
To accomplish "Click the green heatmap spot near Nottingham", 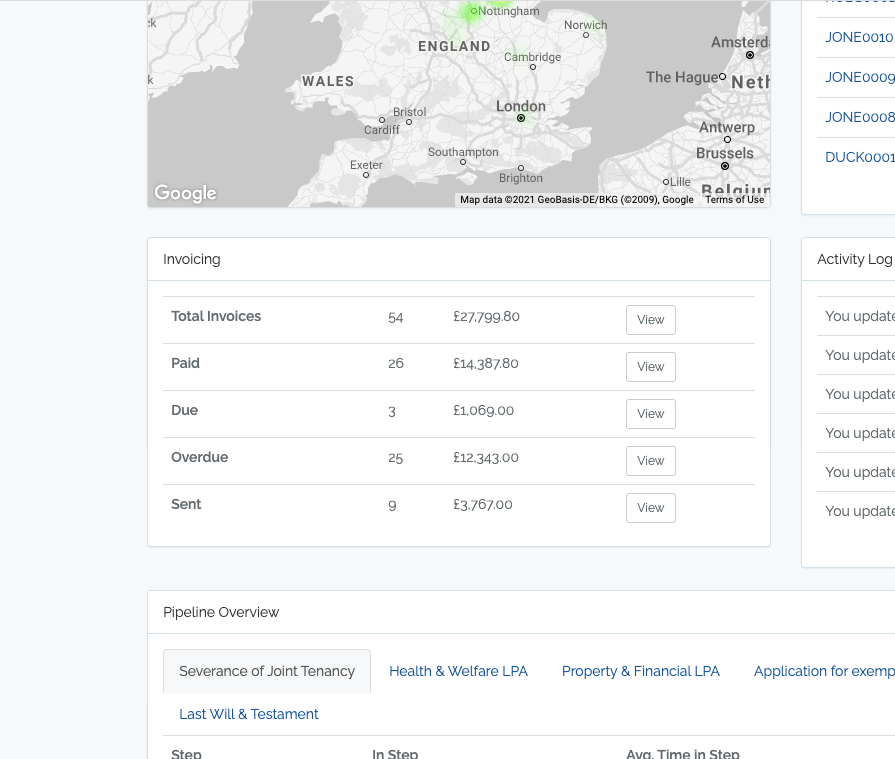I will (x=473, y=14).
